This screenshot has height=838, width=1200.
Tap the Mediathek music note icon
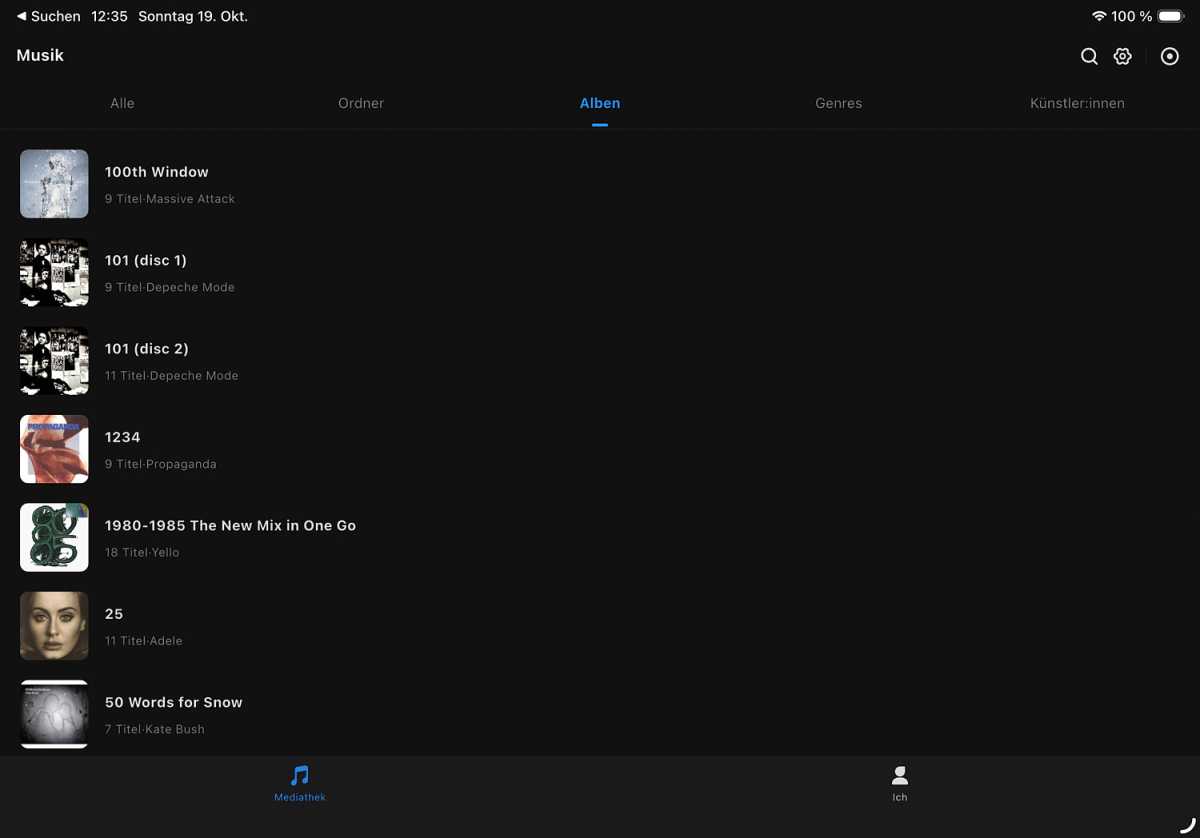(300, 776)
